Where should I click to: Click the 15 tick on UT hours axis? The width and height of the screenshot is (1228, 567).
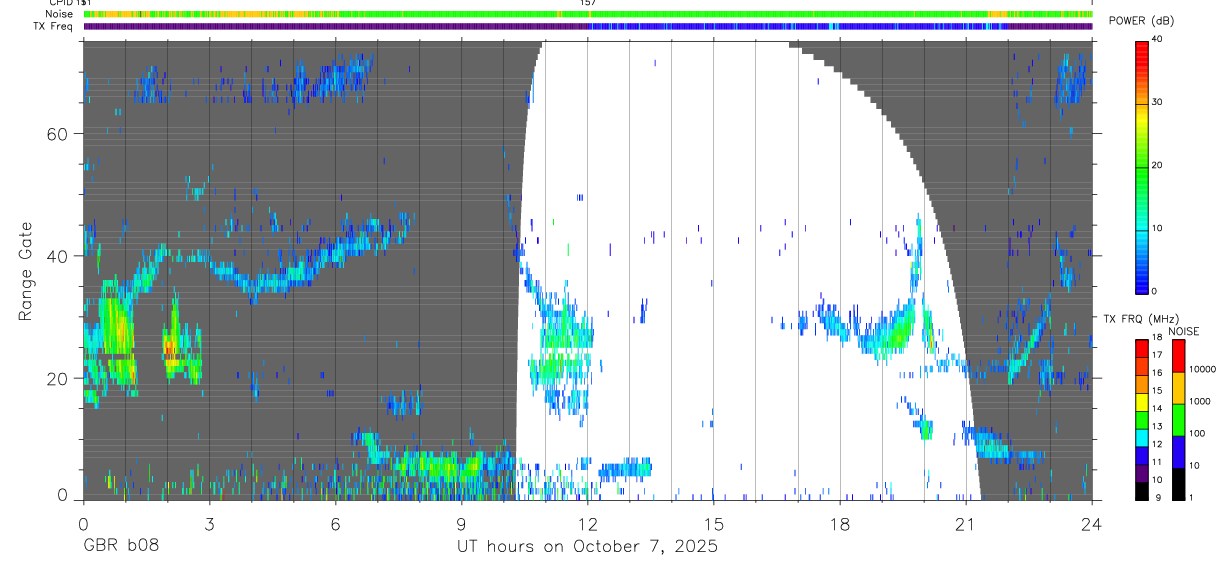click(714, 523)
